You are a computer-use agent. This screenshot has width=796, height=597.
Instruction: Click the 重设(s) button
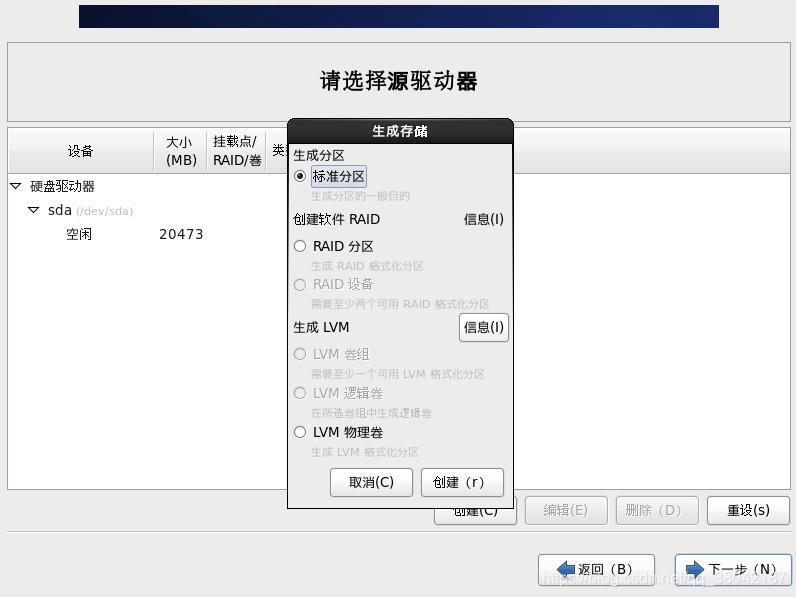click(748, 510)
